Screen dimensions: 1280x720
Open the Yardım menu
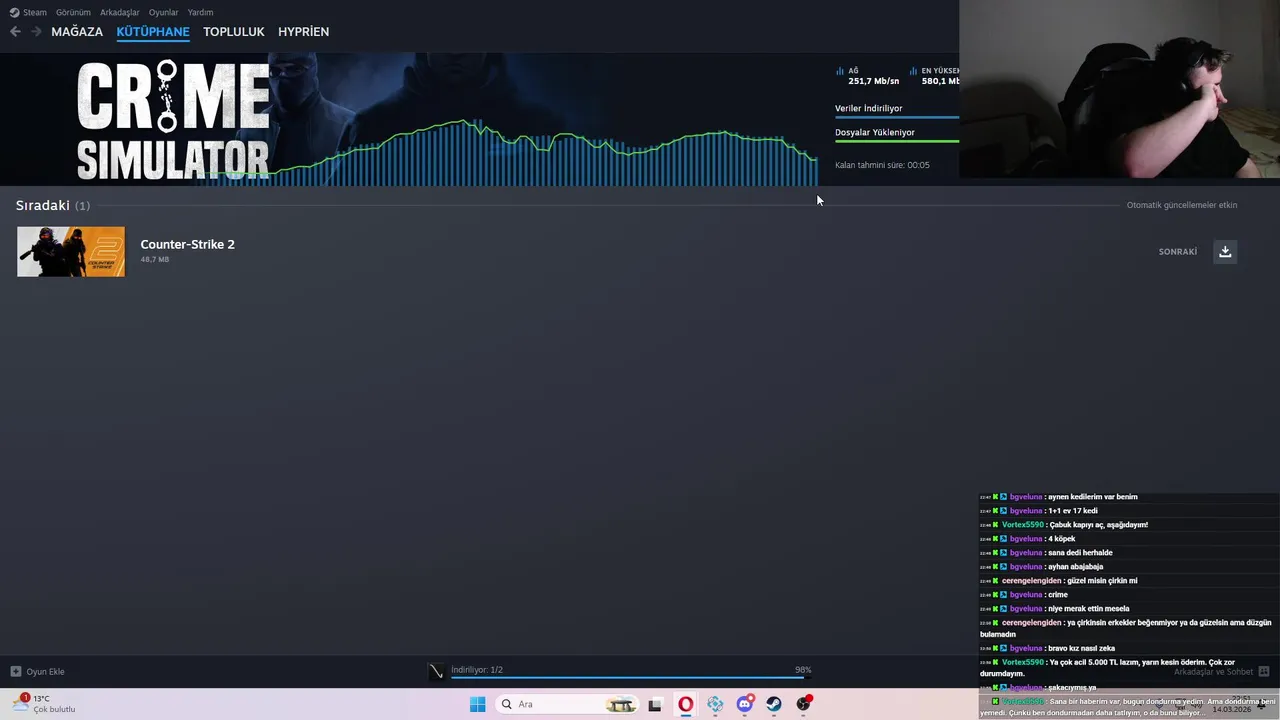tap(200, 12)
